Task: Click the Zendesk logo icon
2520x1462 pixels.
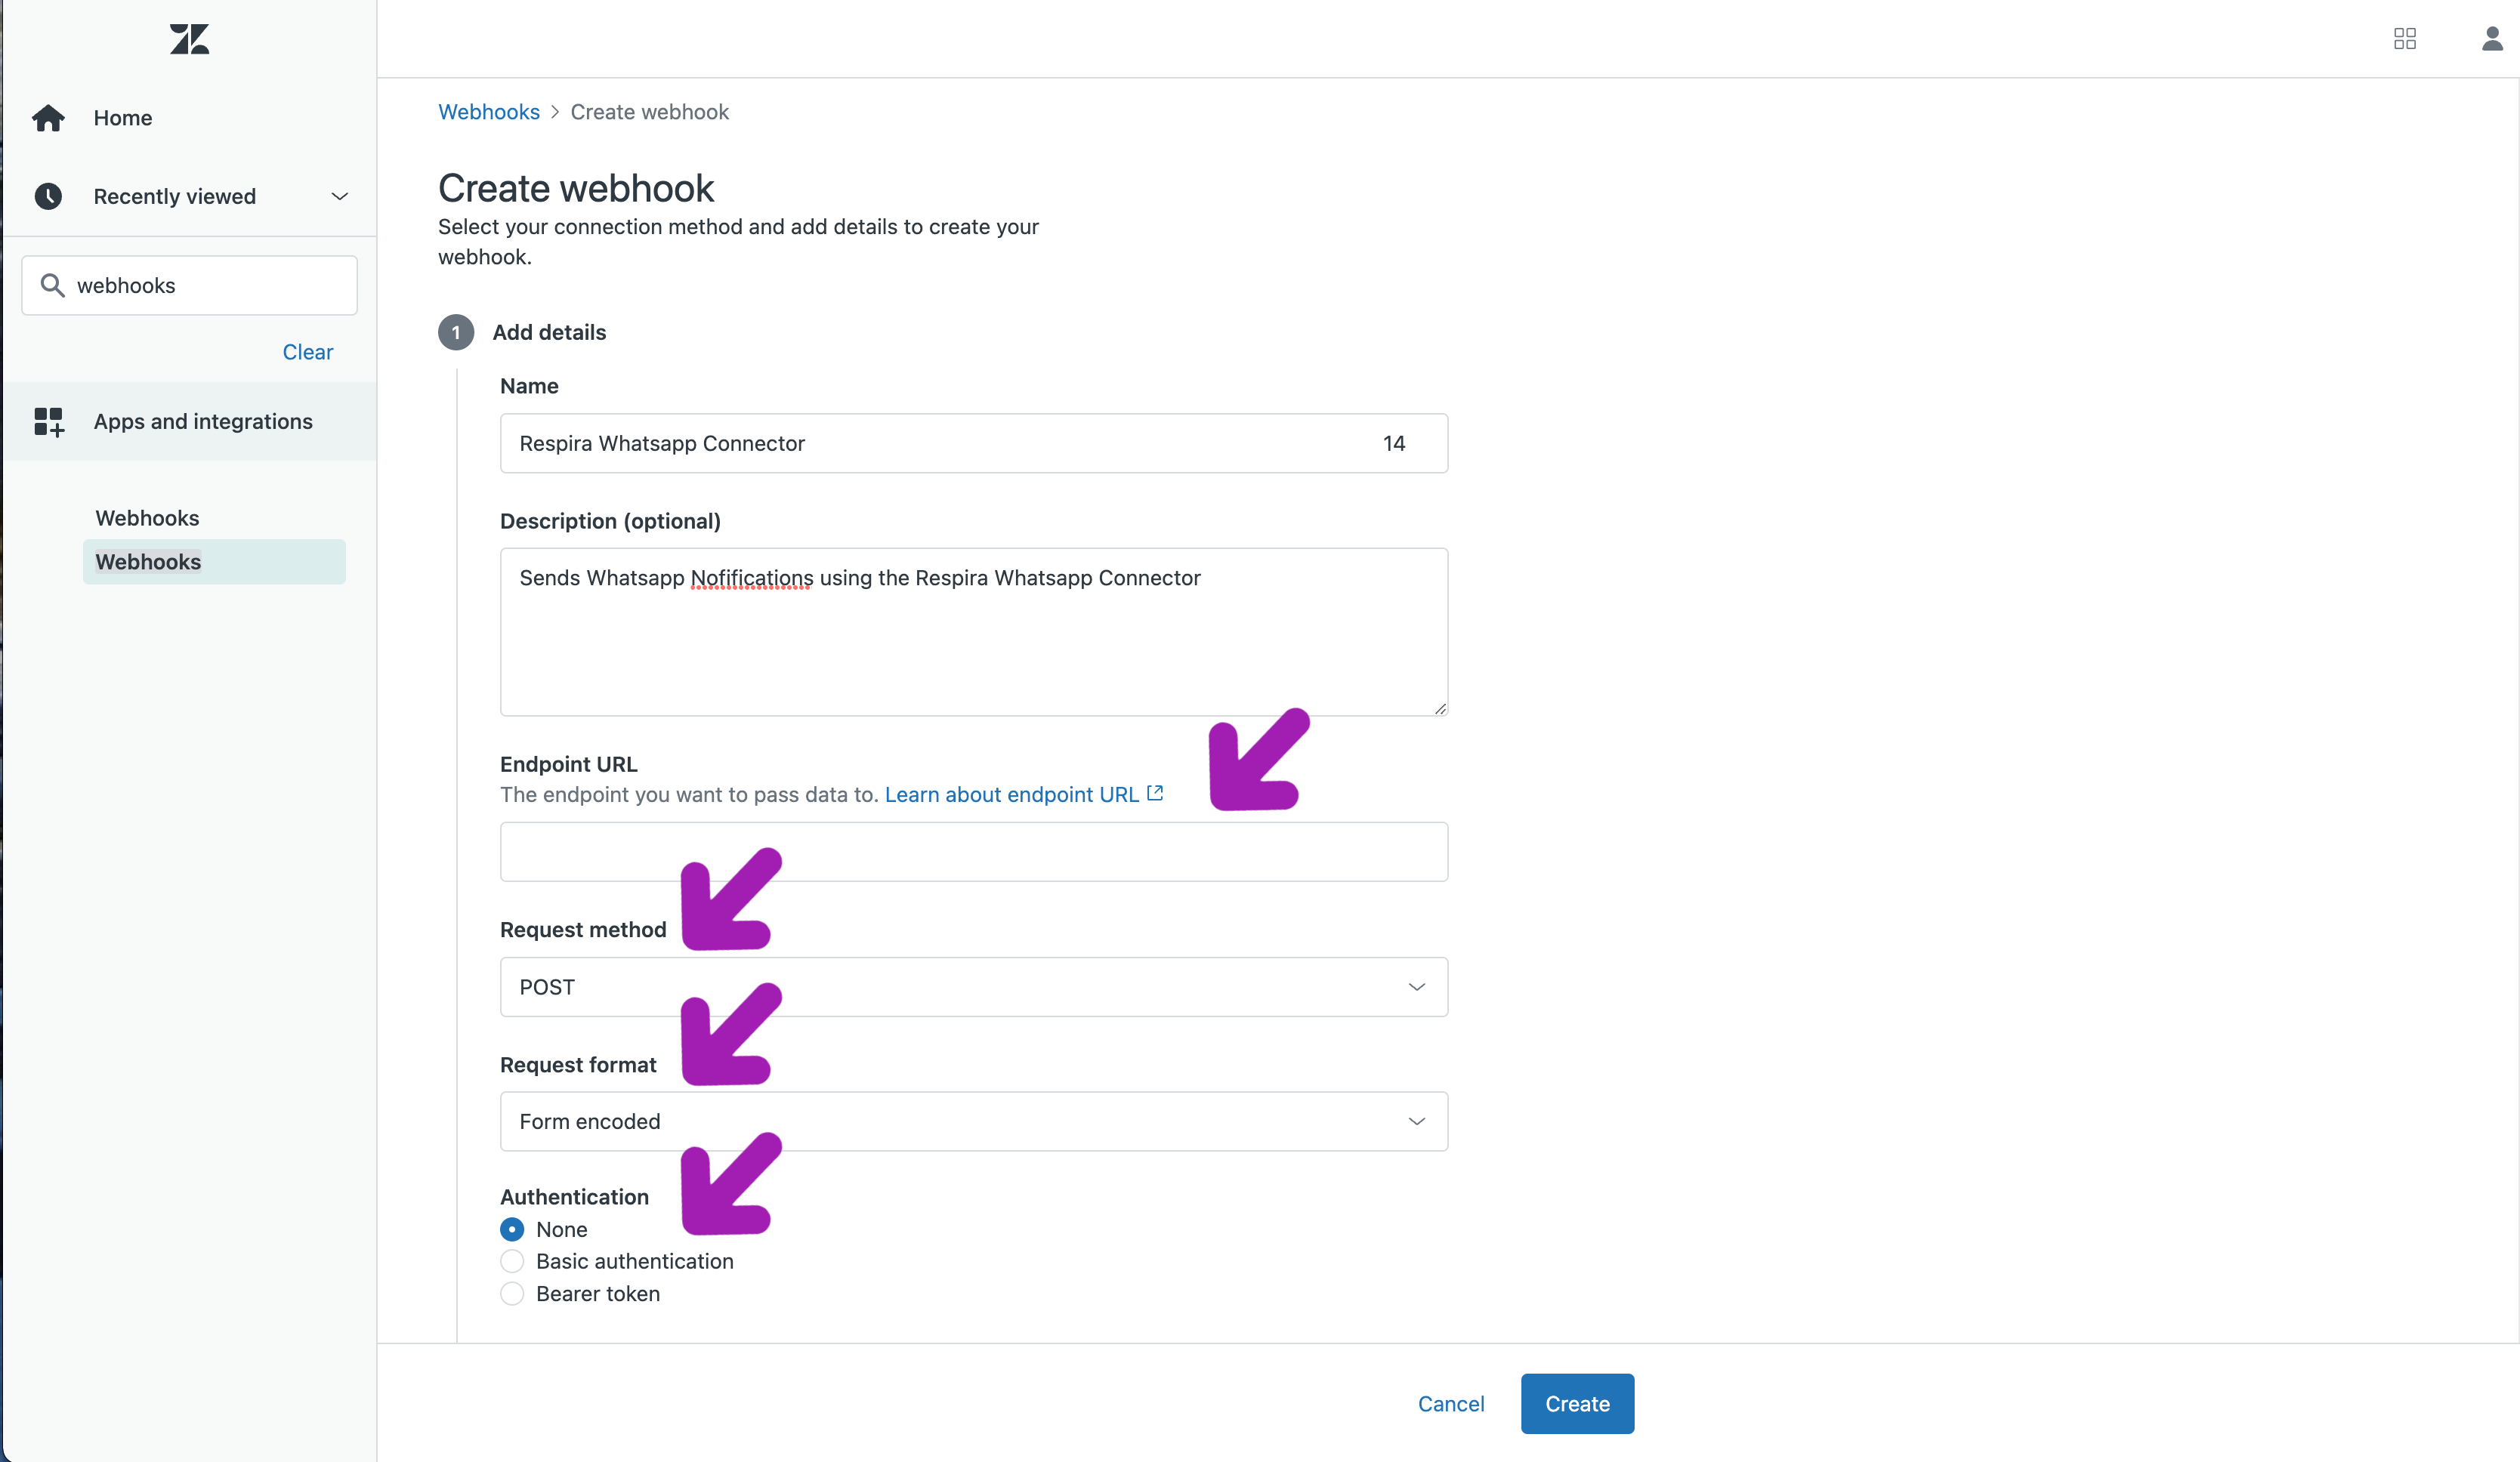Action: click(189, 39)
